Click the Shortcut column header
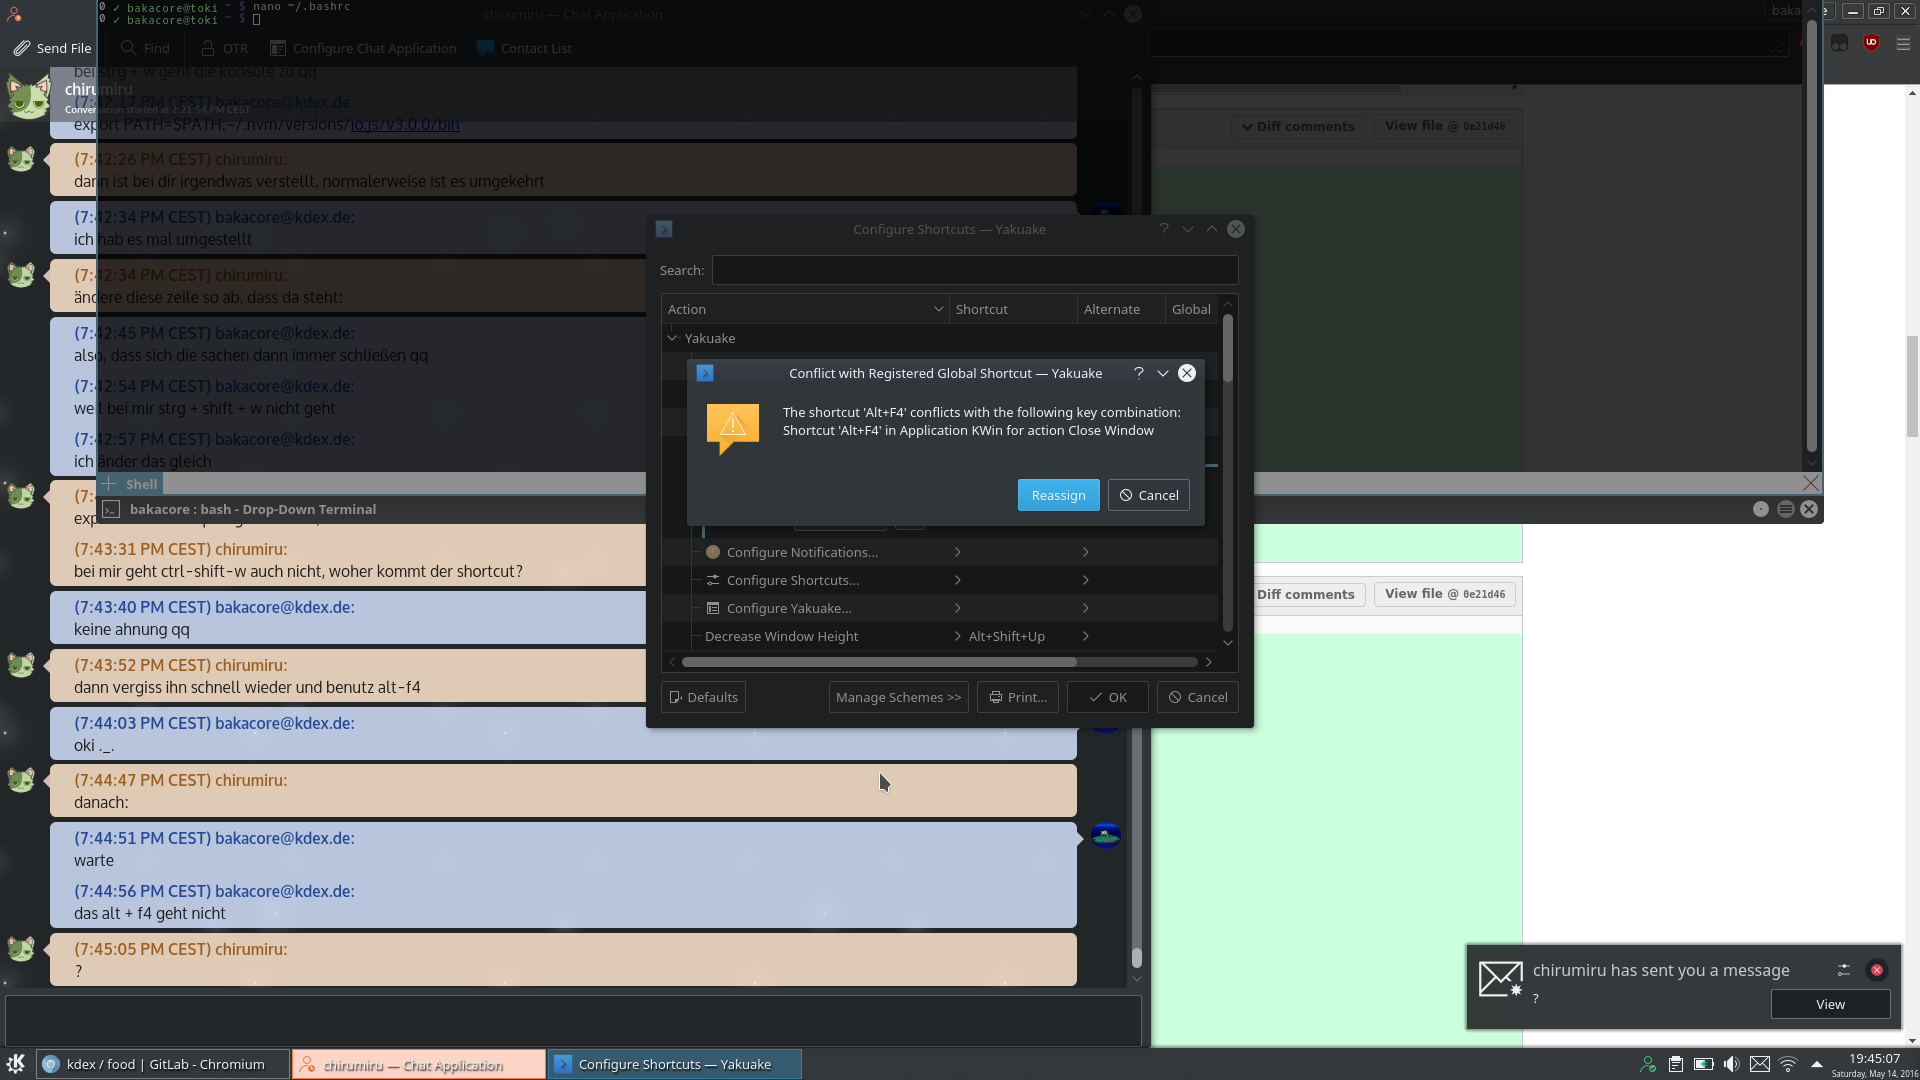 (1012, 309)
